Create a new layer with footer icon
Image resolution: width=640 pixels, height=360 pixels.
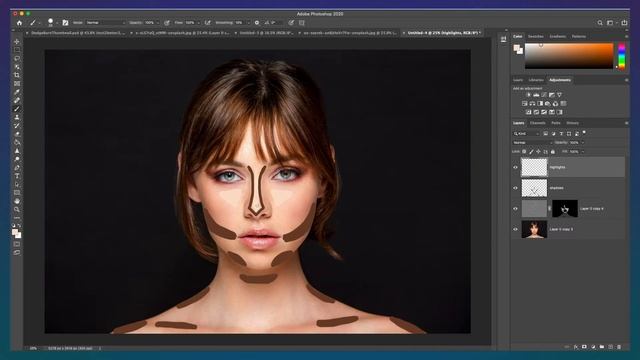tap(611, 347)
